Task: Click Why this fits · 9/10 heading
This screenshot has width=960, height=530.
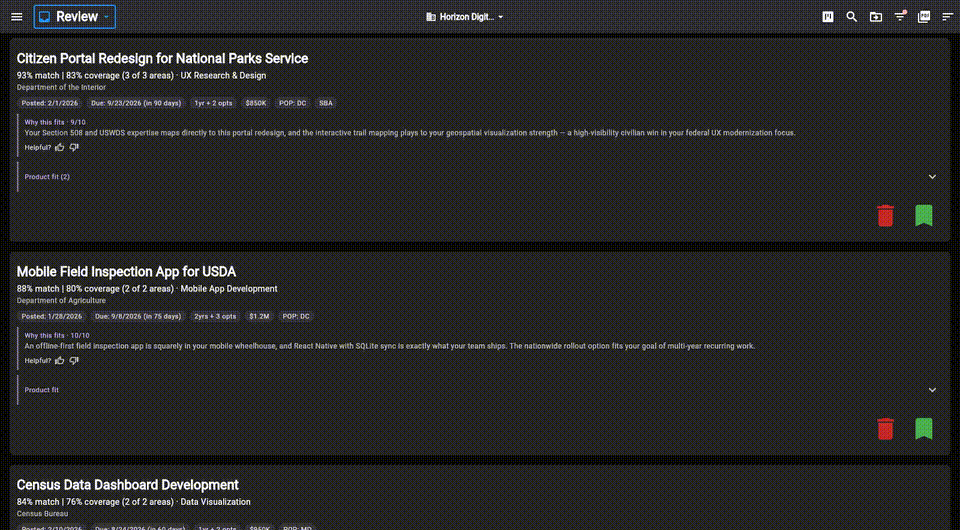Action: (54, 122)
